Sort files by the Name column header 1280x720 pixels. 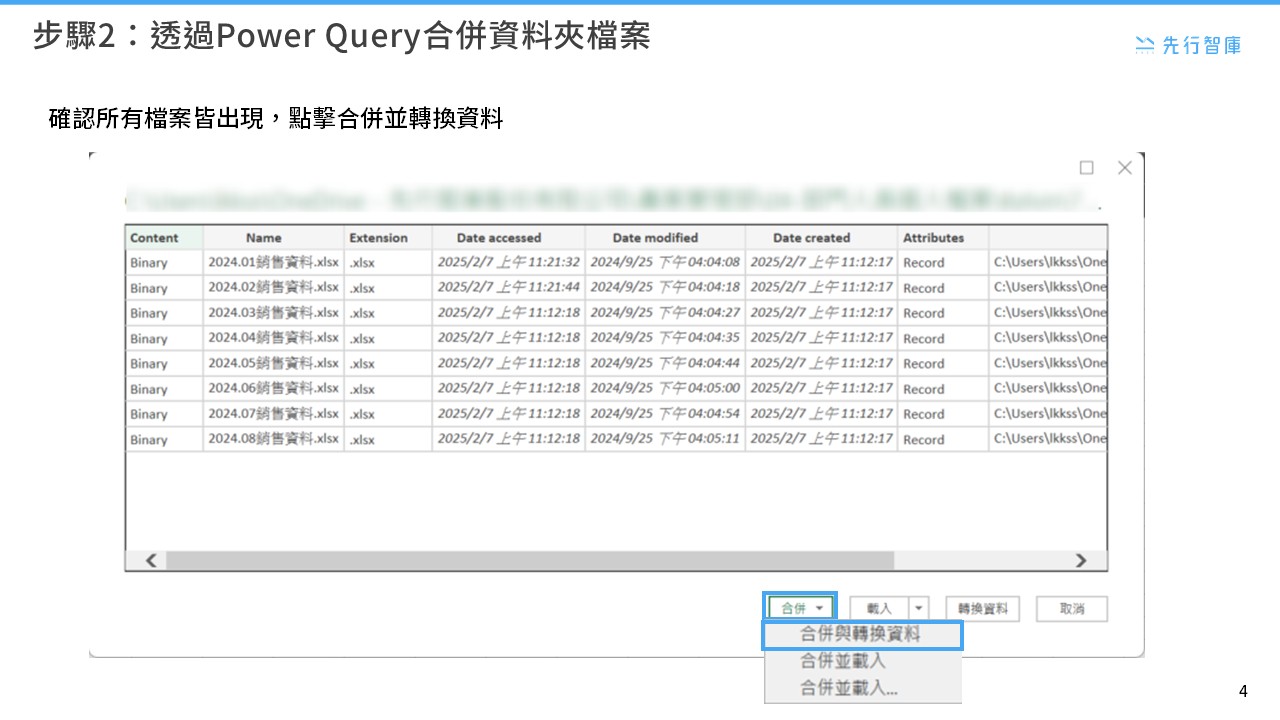[x=263, y=237]
